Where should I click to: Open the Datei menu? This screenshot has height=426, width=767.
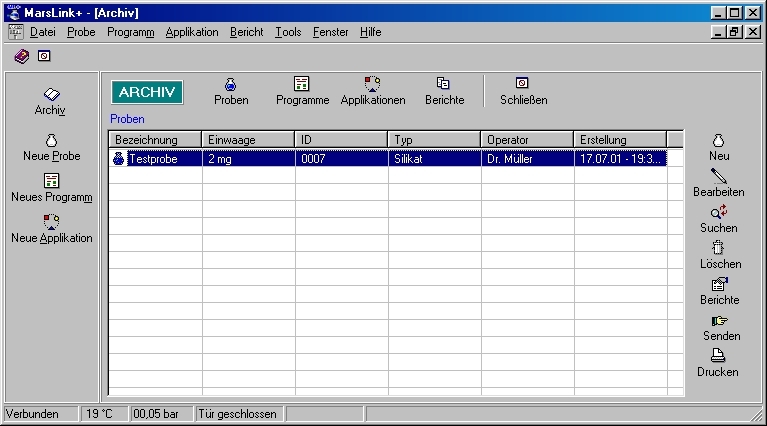coord(43,32)
